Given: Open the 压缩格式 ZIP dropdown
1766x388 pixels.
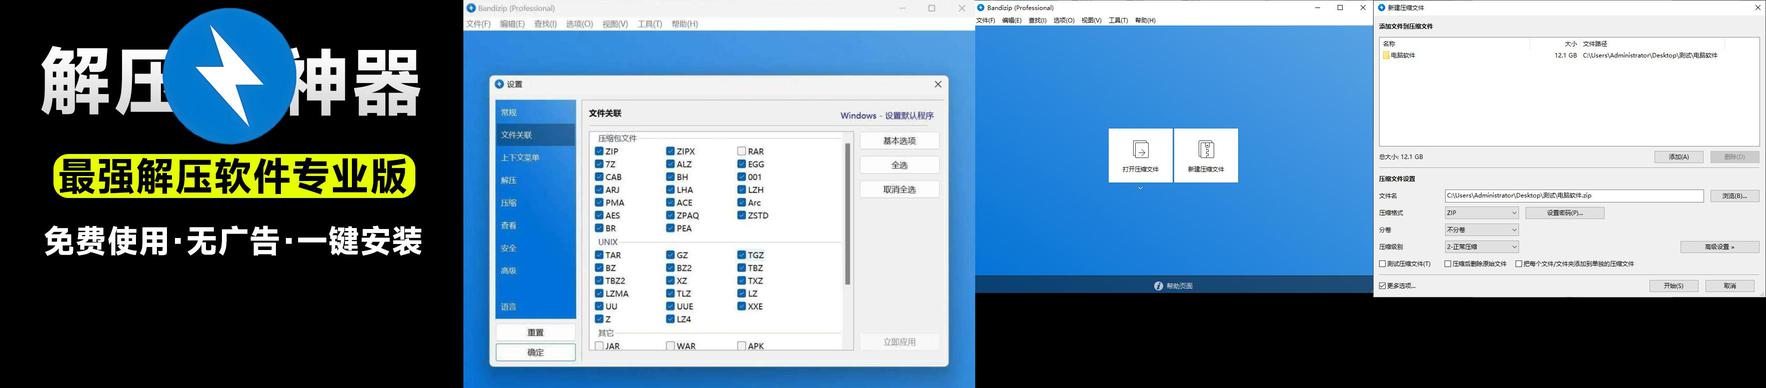Looking at the screenshot, I should 1482,213.
